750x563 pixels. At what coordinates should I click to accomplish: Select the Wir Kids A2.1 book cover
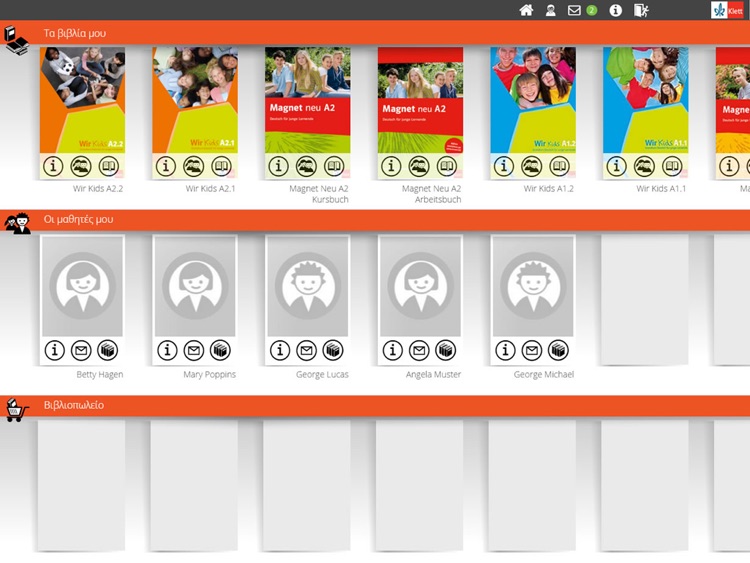(x=195, y=100)
